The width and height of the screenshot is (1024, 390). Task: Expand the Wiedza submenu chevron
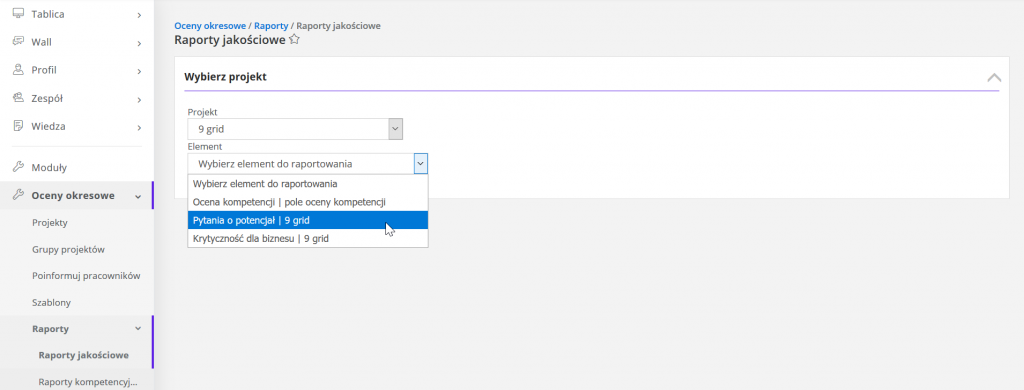point(139,127)
